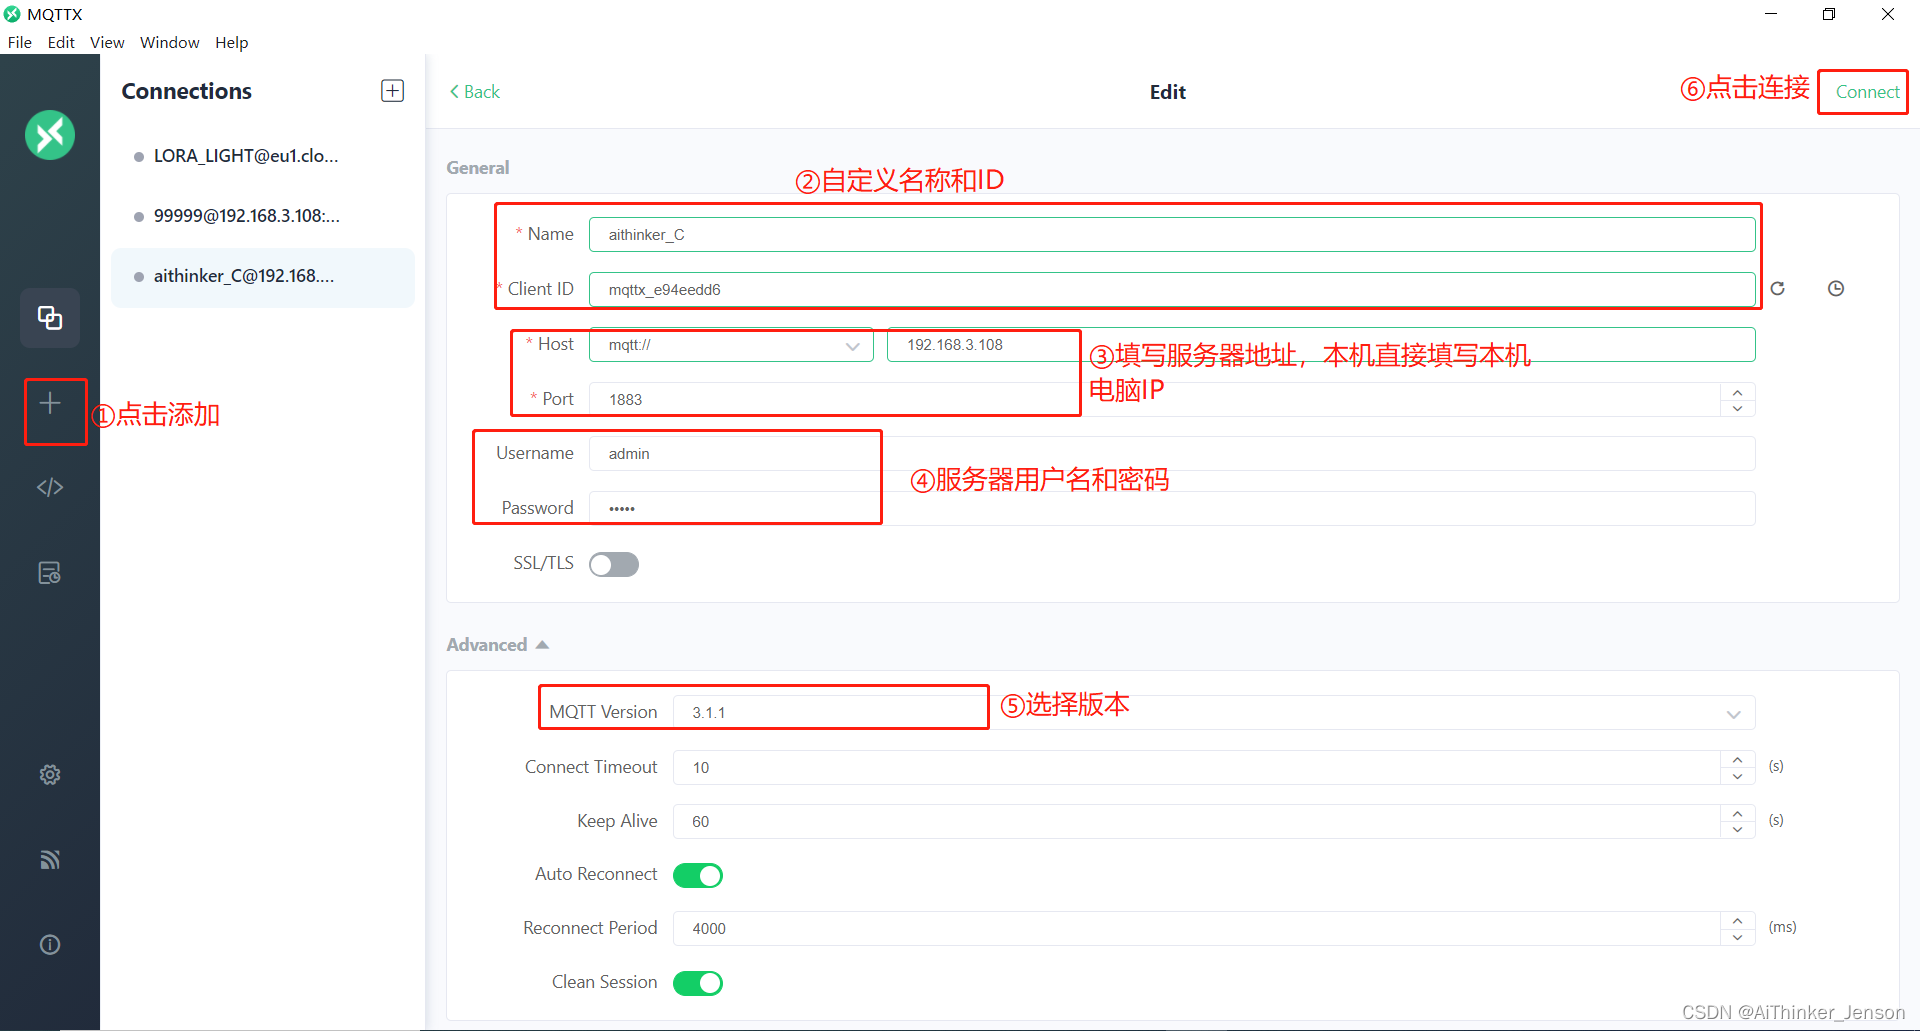Increase Keep Alive with up stepper arrow
1920x1031 pixels.
[x=1737, y=814]
